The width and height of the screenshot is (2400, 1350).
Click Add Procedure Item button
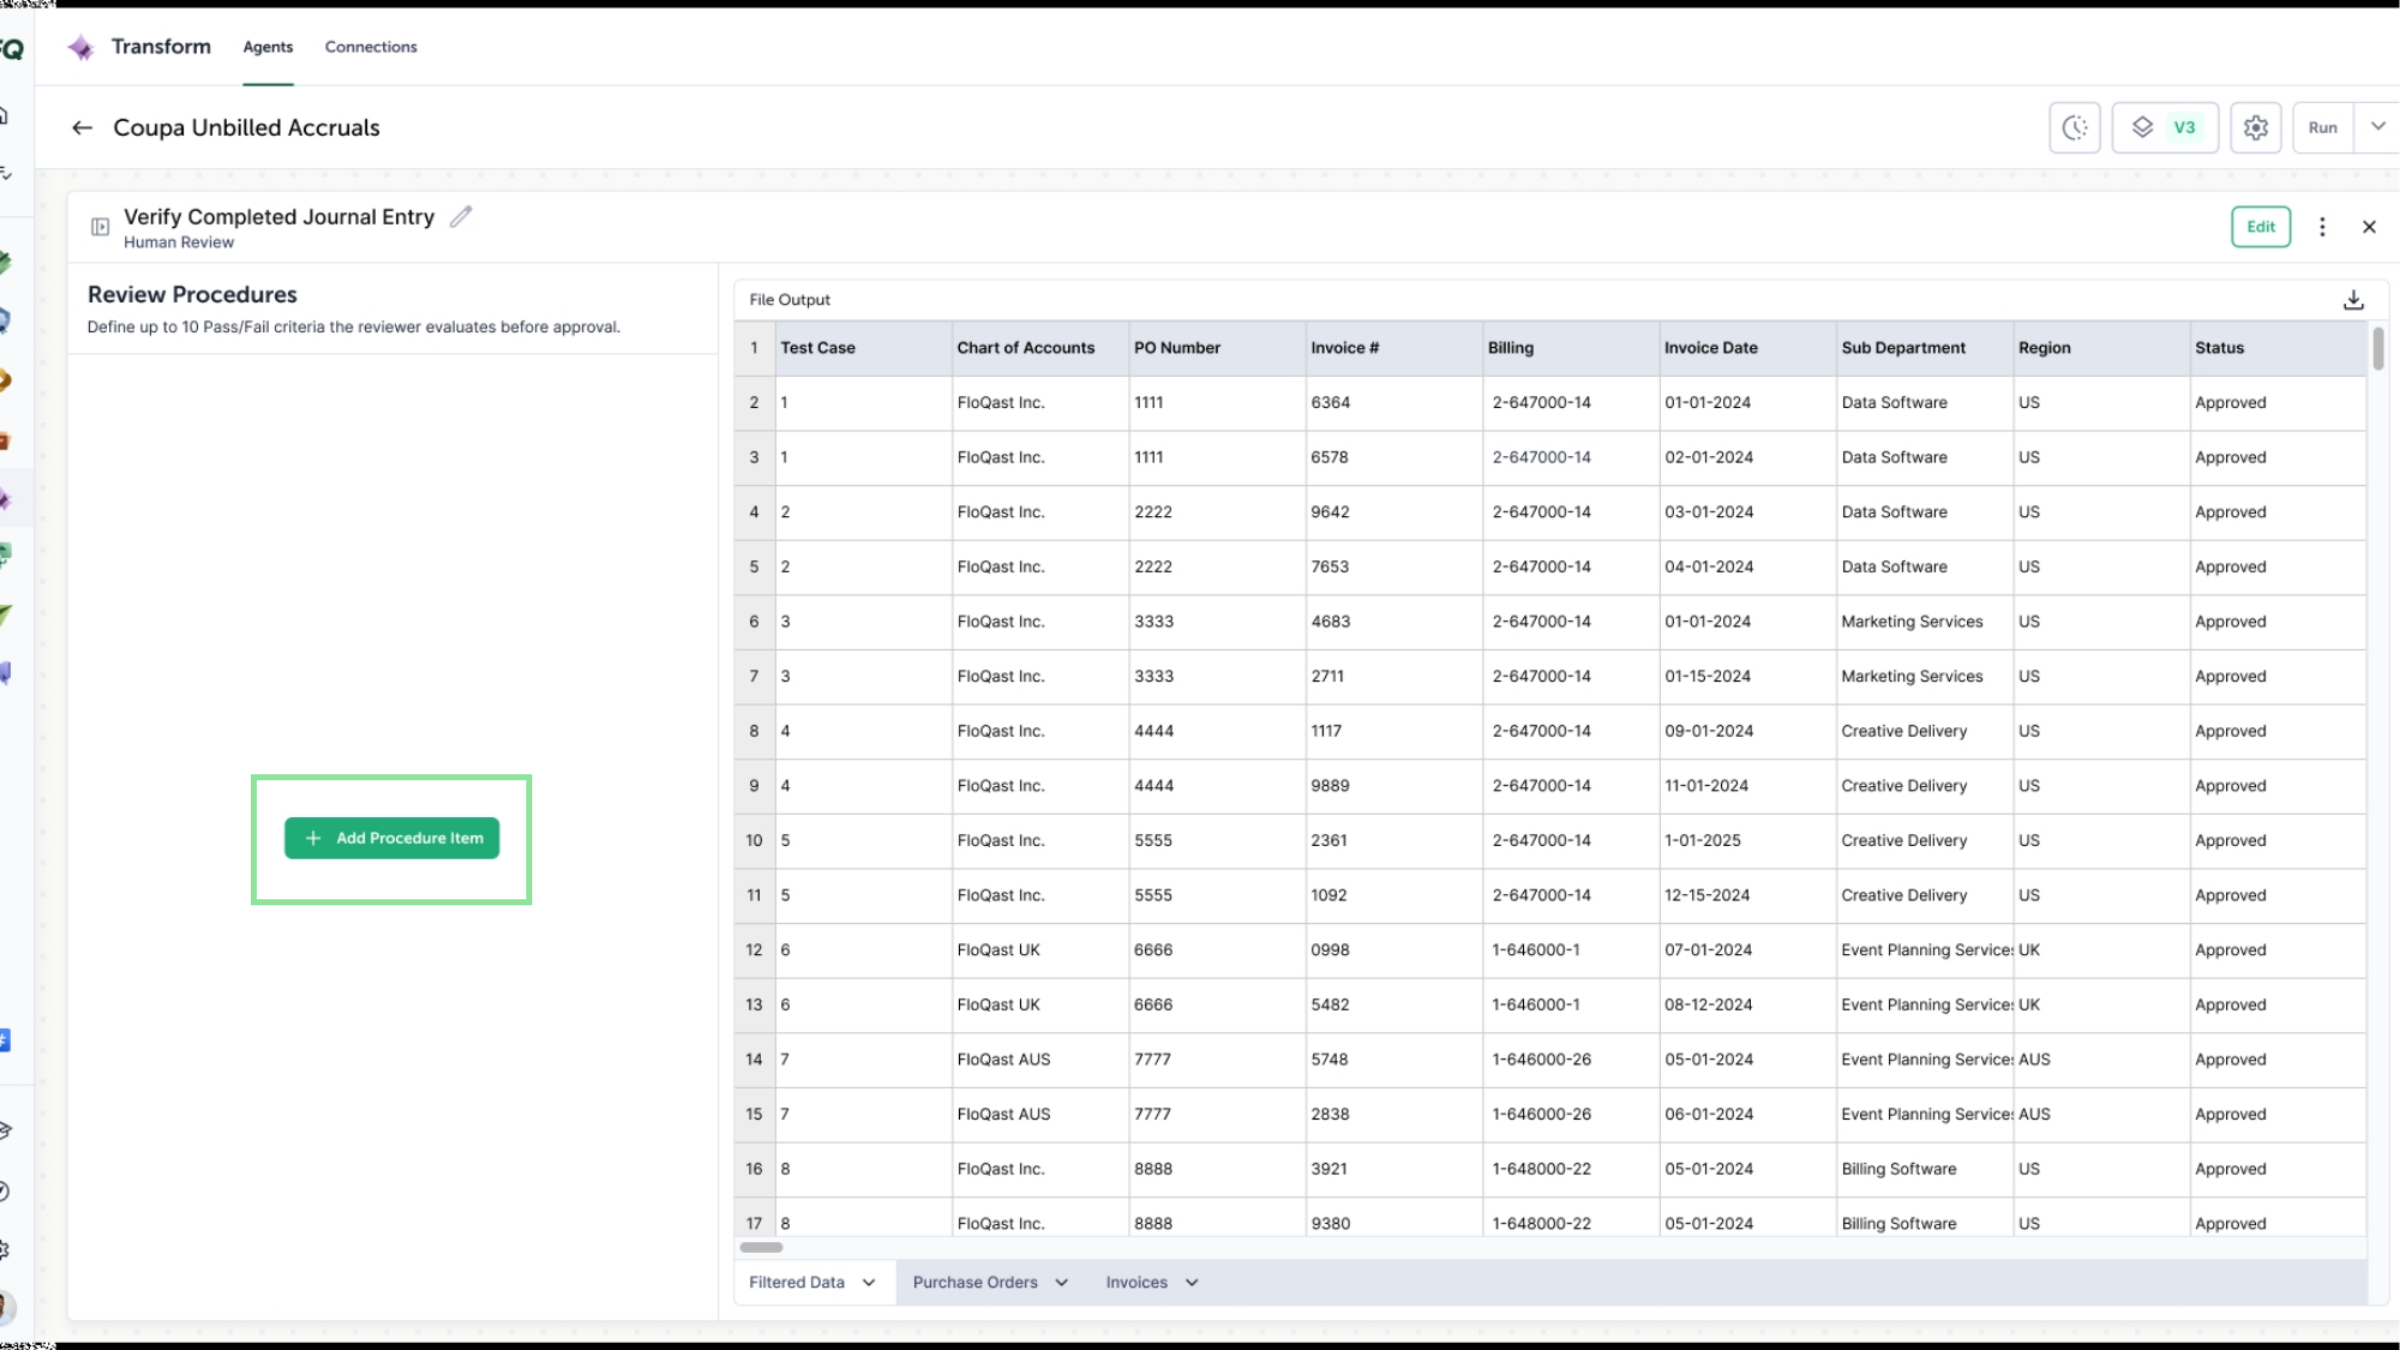(392, 838)
